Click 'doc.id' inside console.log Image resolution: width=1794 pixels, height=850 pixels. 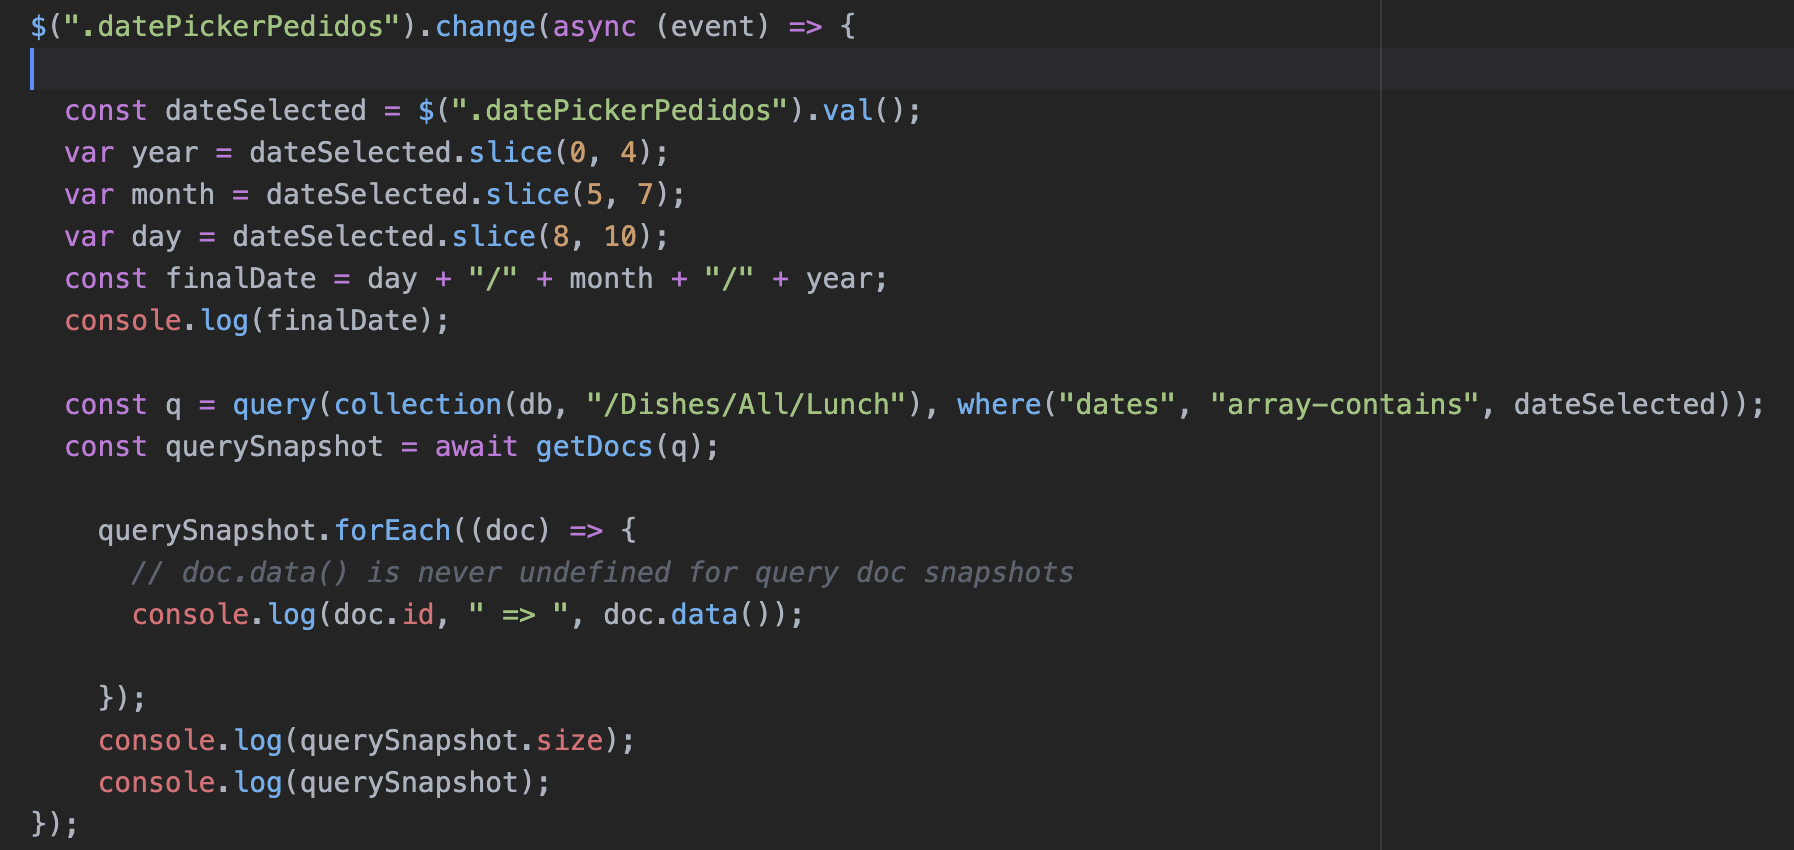384,614
